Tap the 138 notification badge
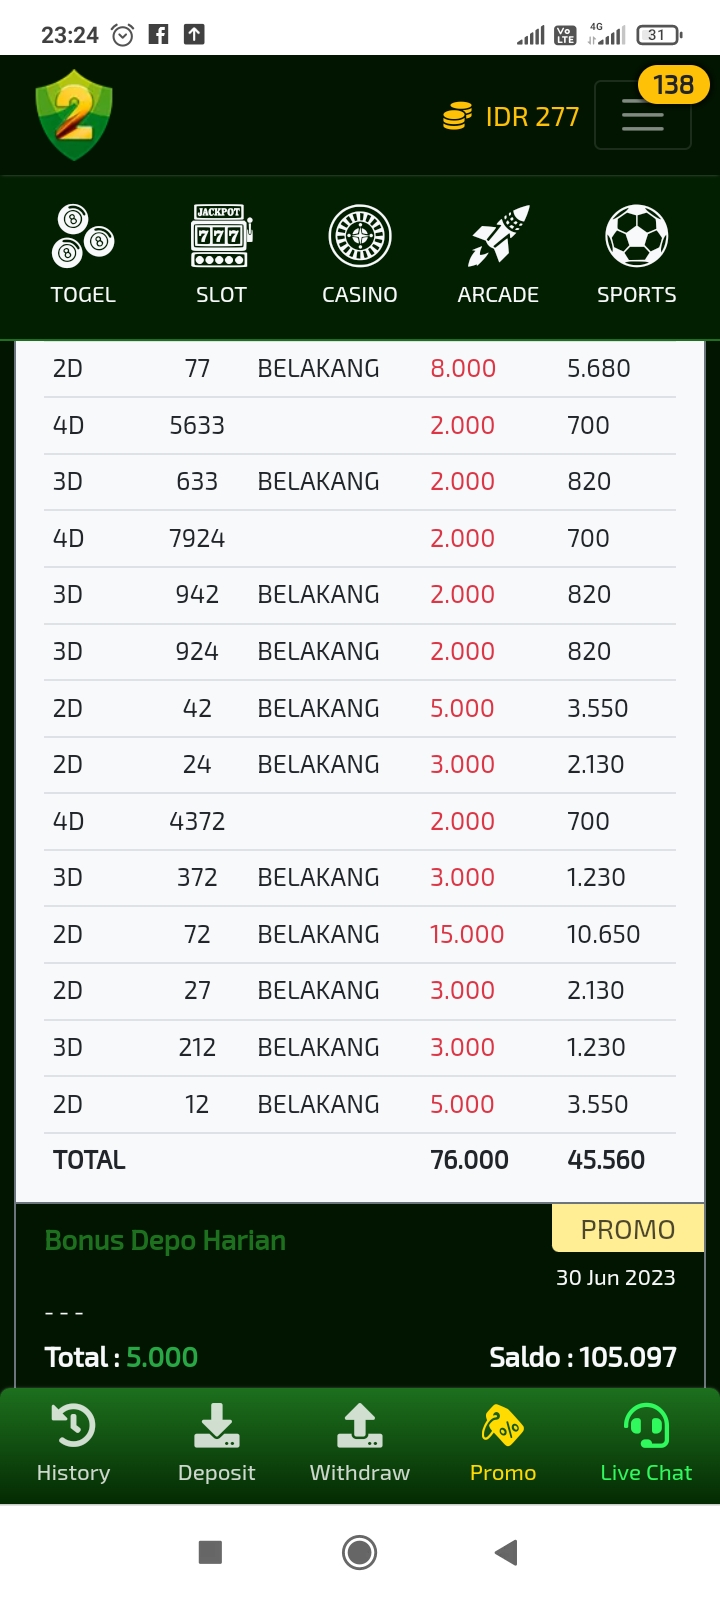720x1600 pixels. (x=673, y=85)
